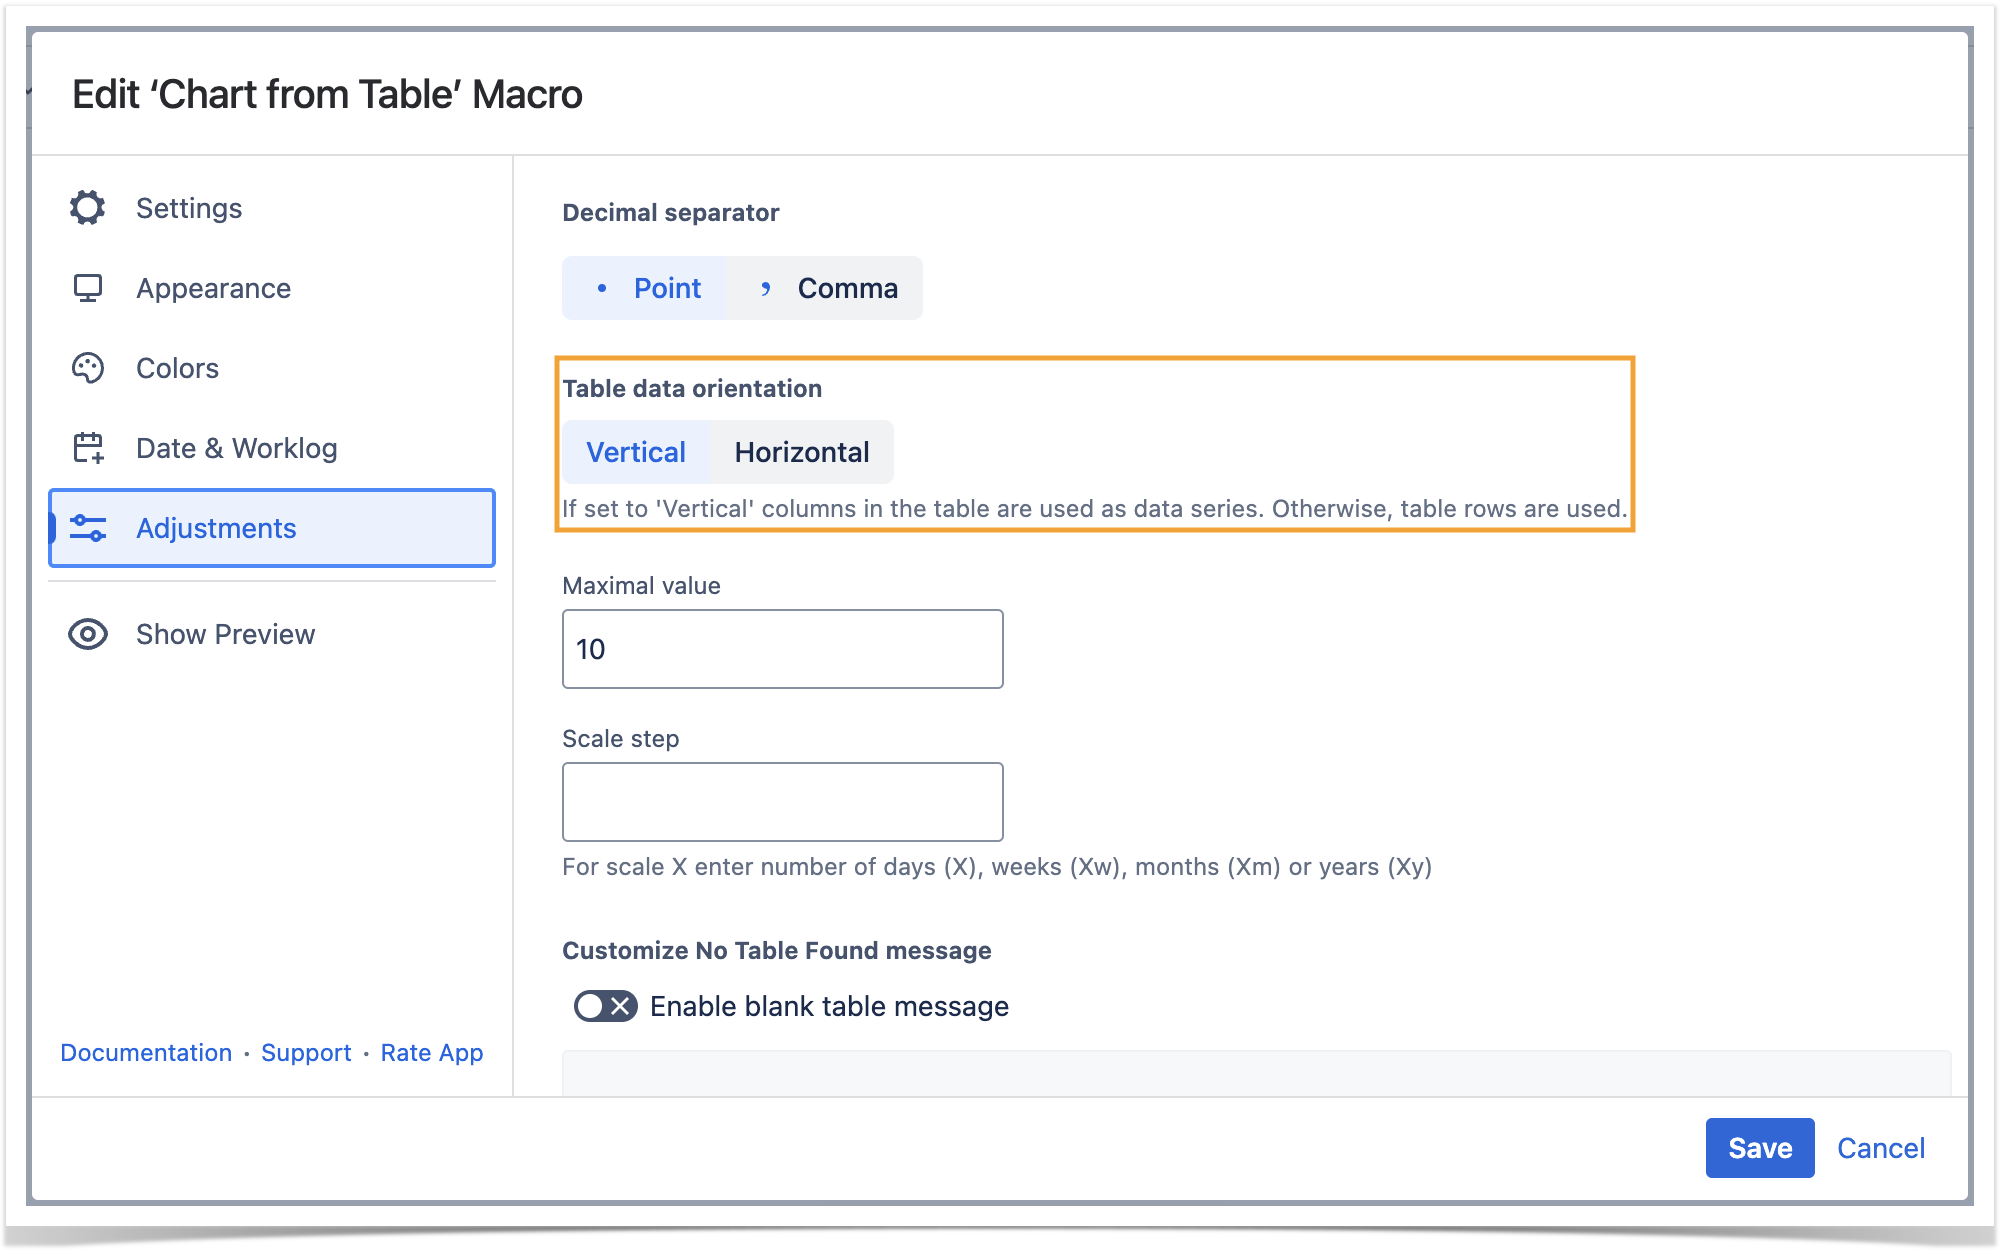Click the Show Preview eye icon
This screenshot has width=2008, height=1255.
click(x=88, y=634)
